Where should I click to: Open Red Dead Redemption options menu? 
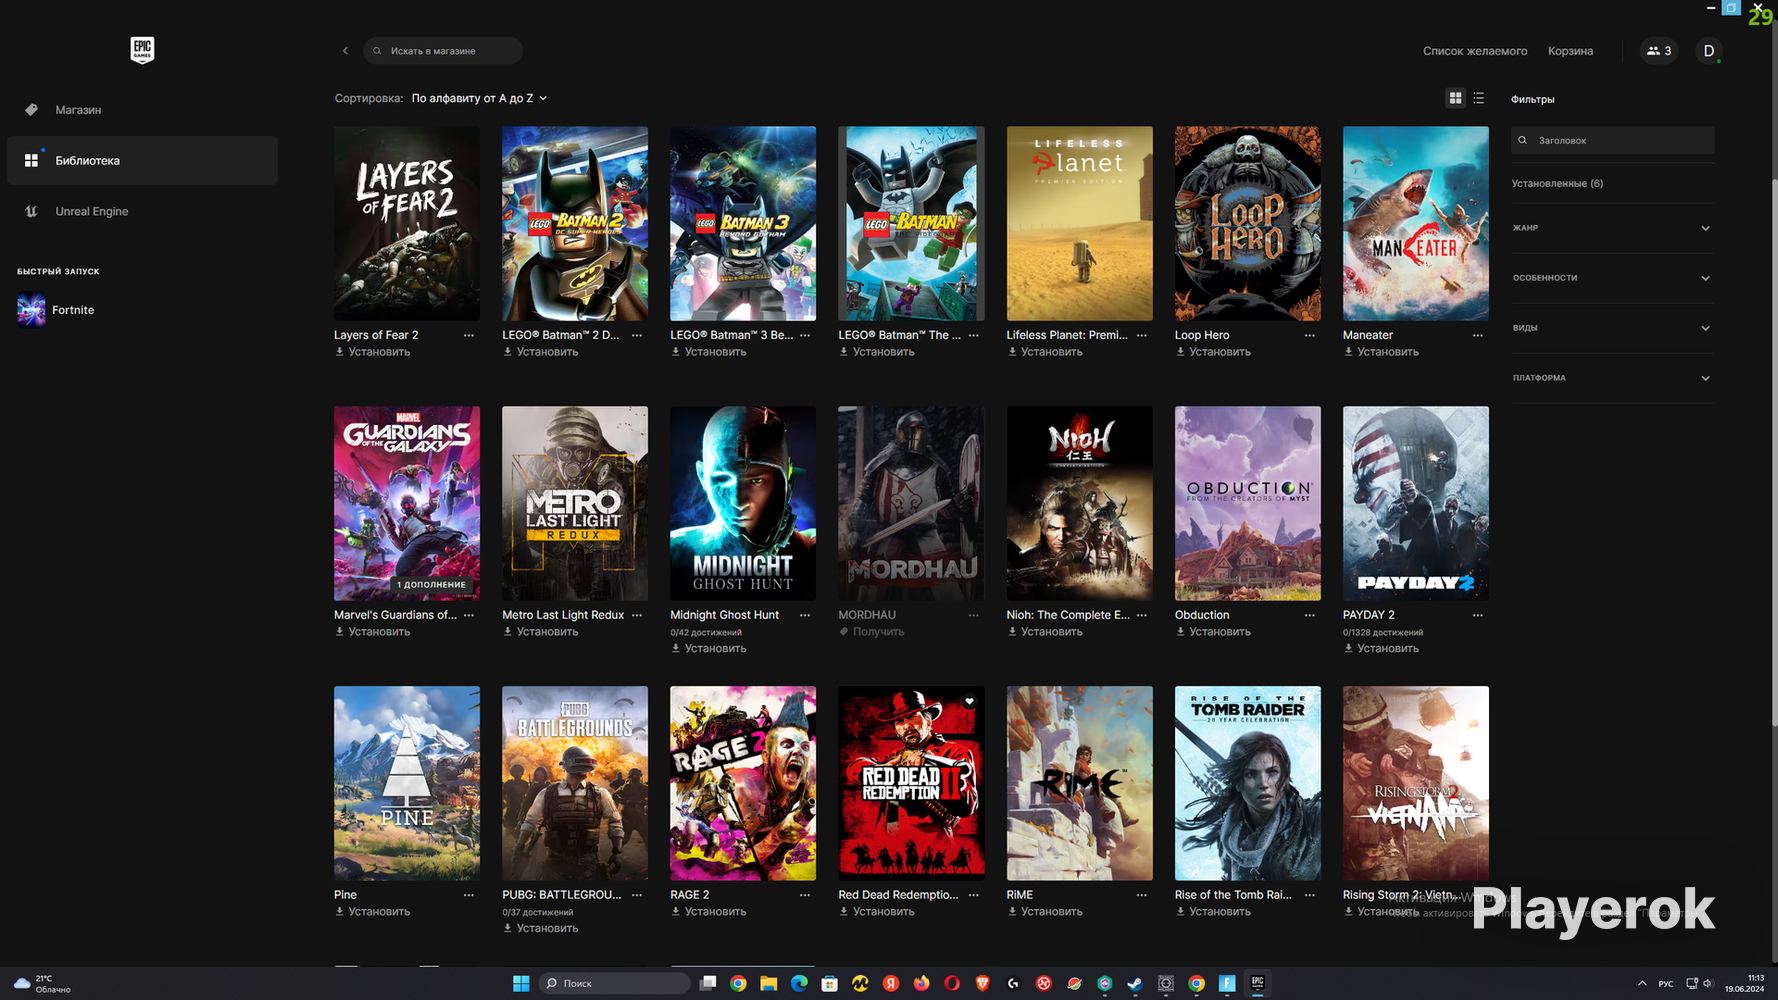click(973, 895)
